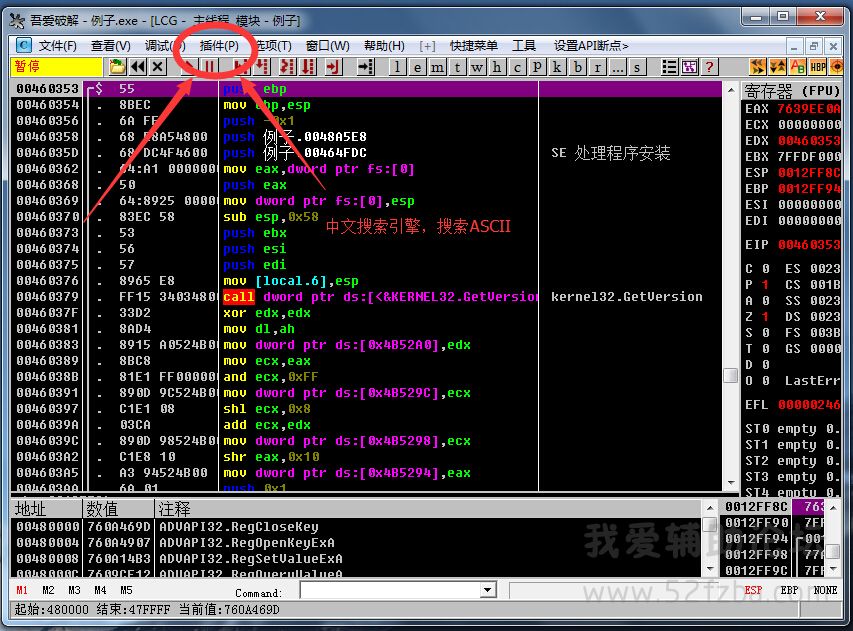Image resolution: width=853 pixels, height=631 pixels.
Task: Step over with the toolbar icon
Action: click(263, 67)
